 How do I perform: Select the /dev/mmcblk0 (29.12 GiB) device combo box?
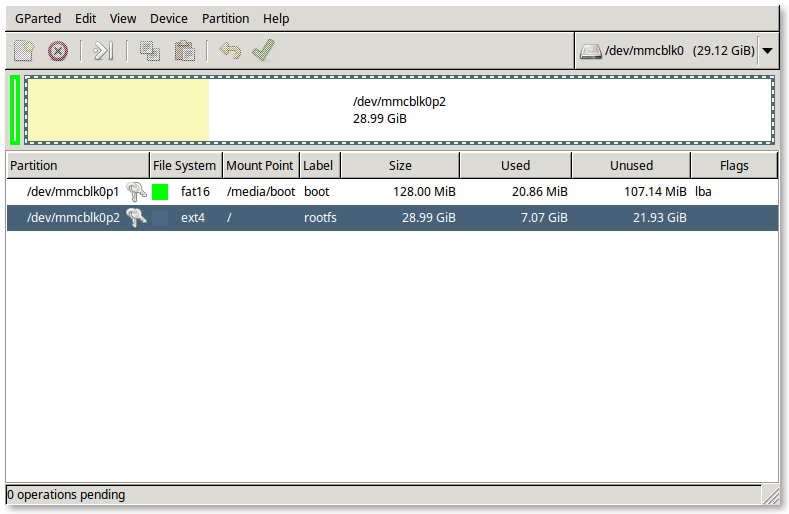pos(676,51)
